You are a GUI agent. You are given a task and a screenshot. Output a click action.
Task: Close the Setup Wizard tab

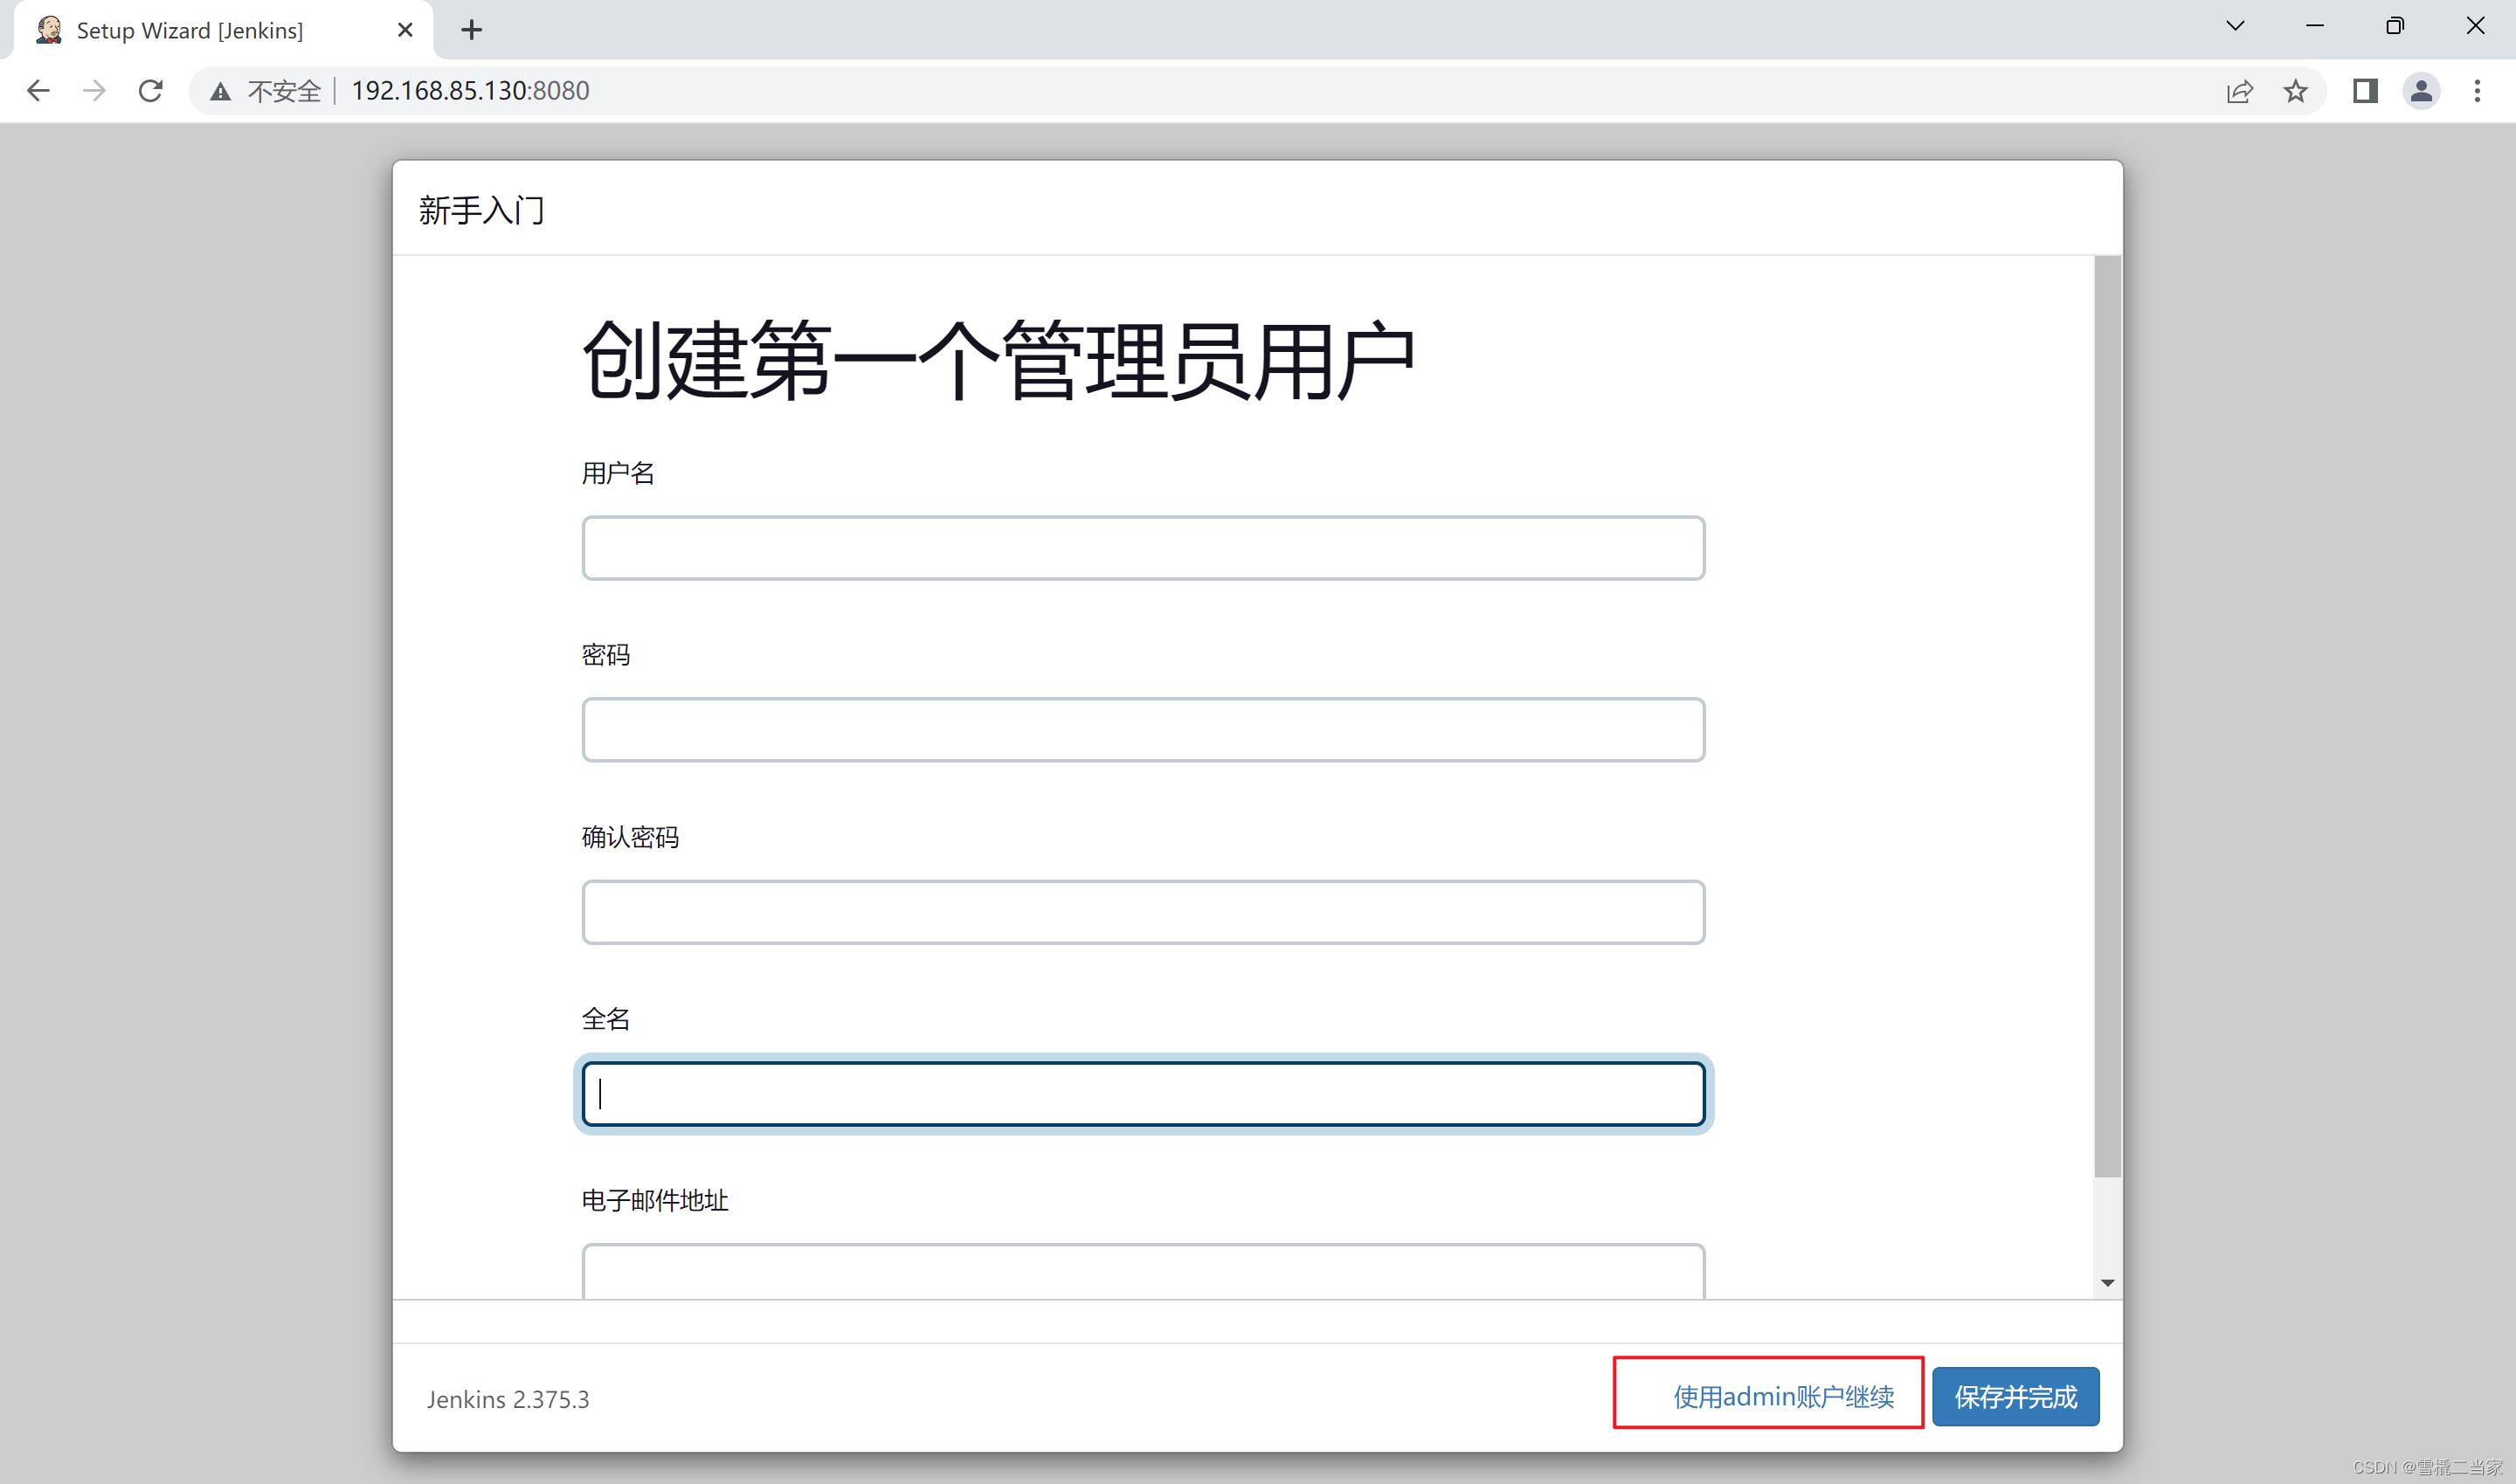click(405, 30)
